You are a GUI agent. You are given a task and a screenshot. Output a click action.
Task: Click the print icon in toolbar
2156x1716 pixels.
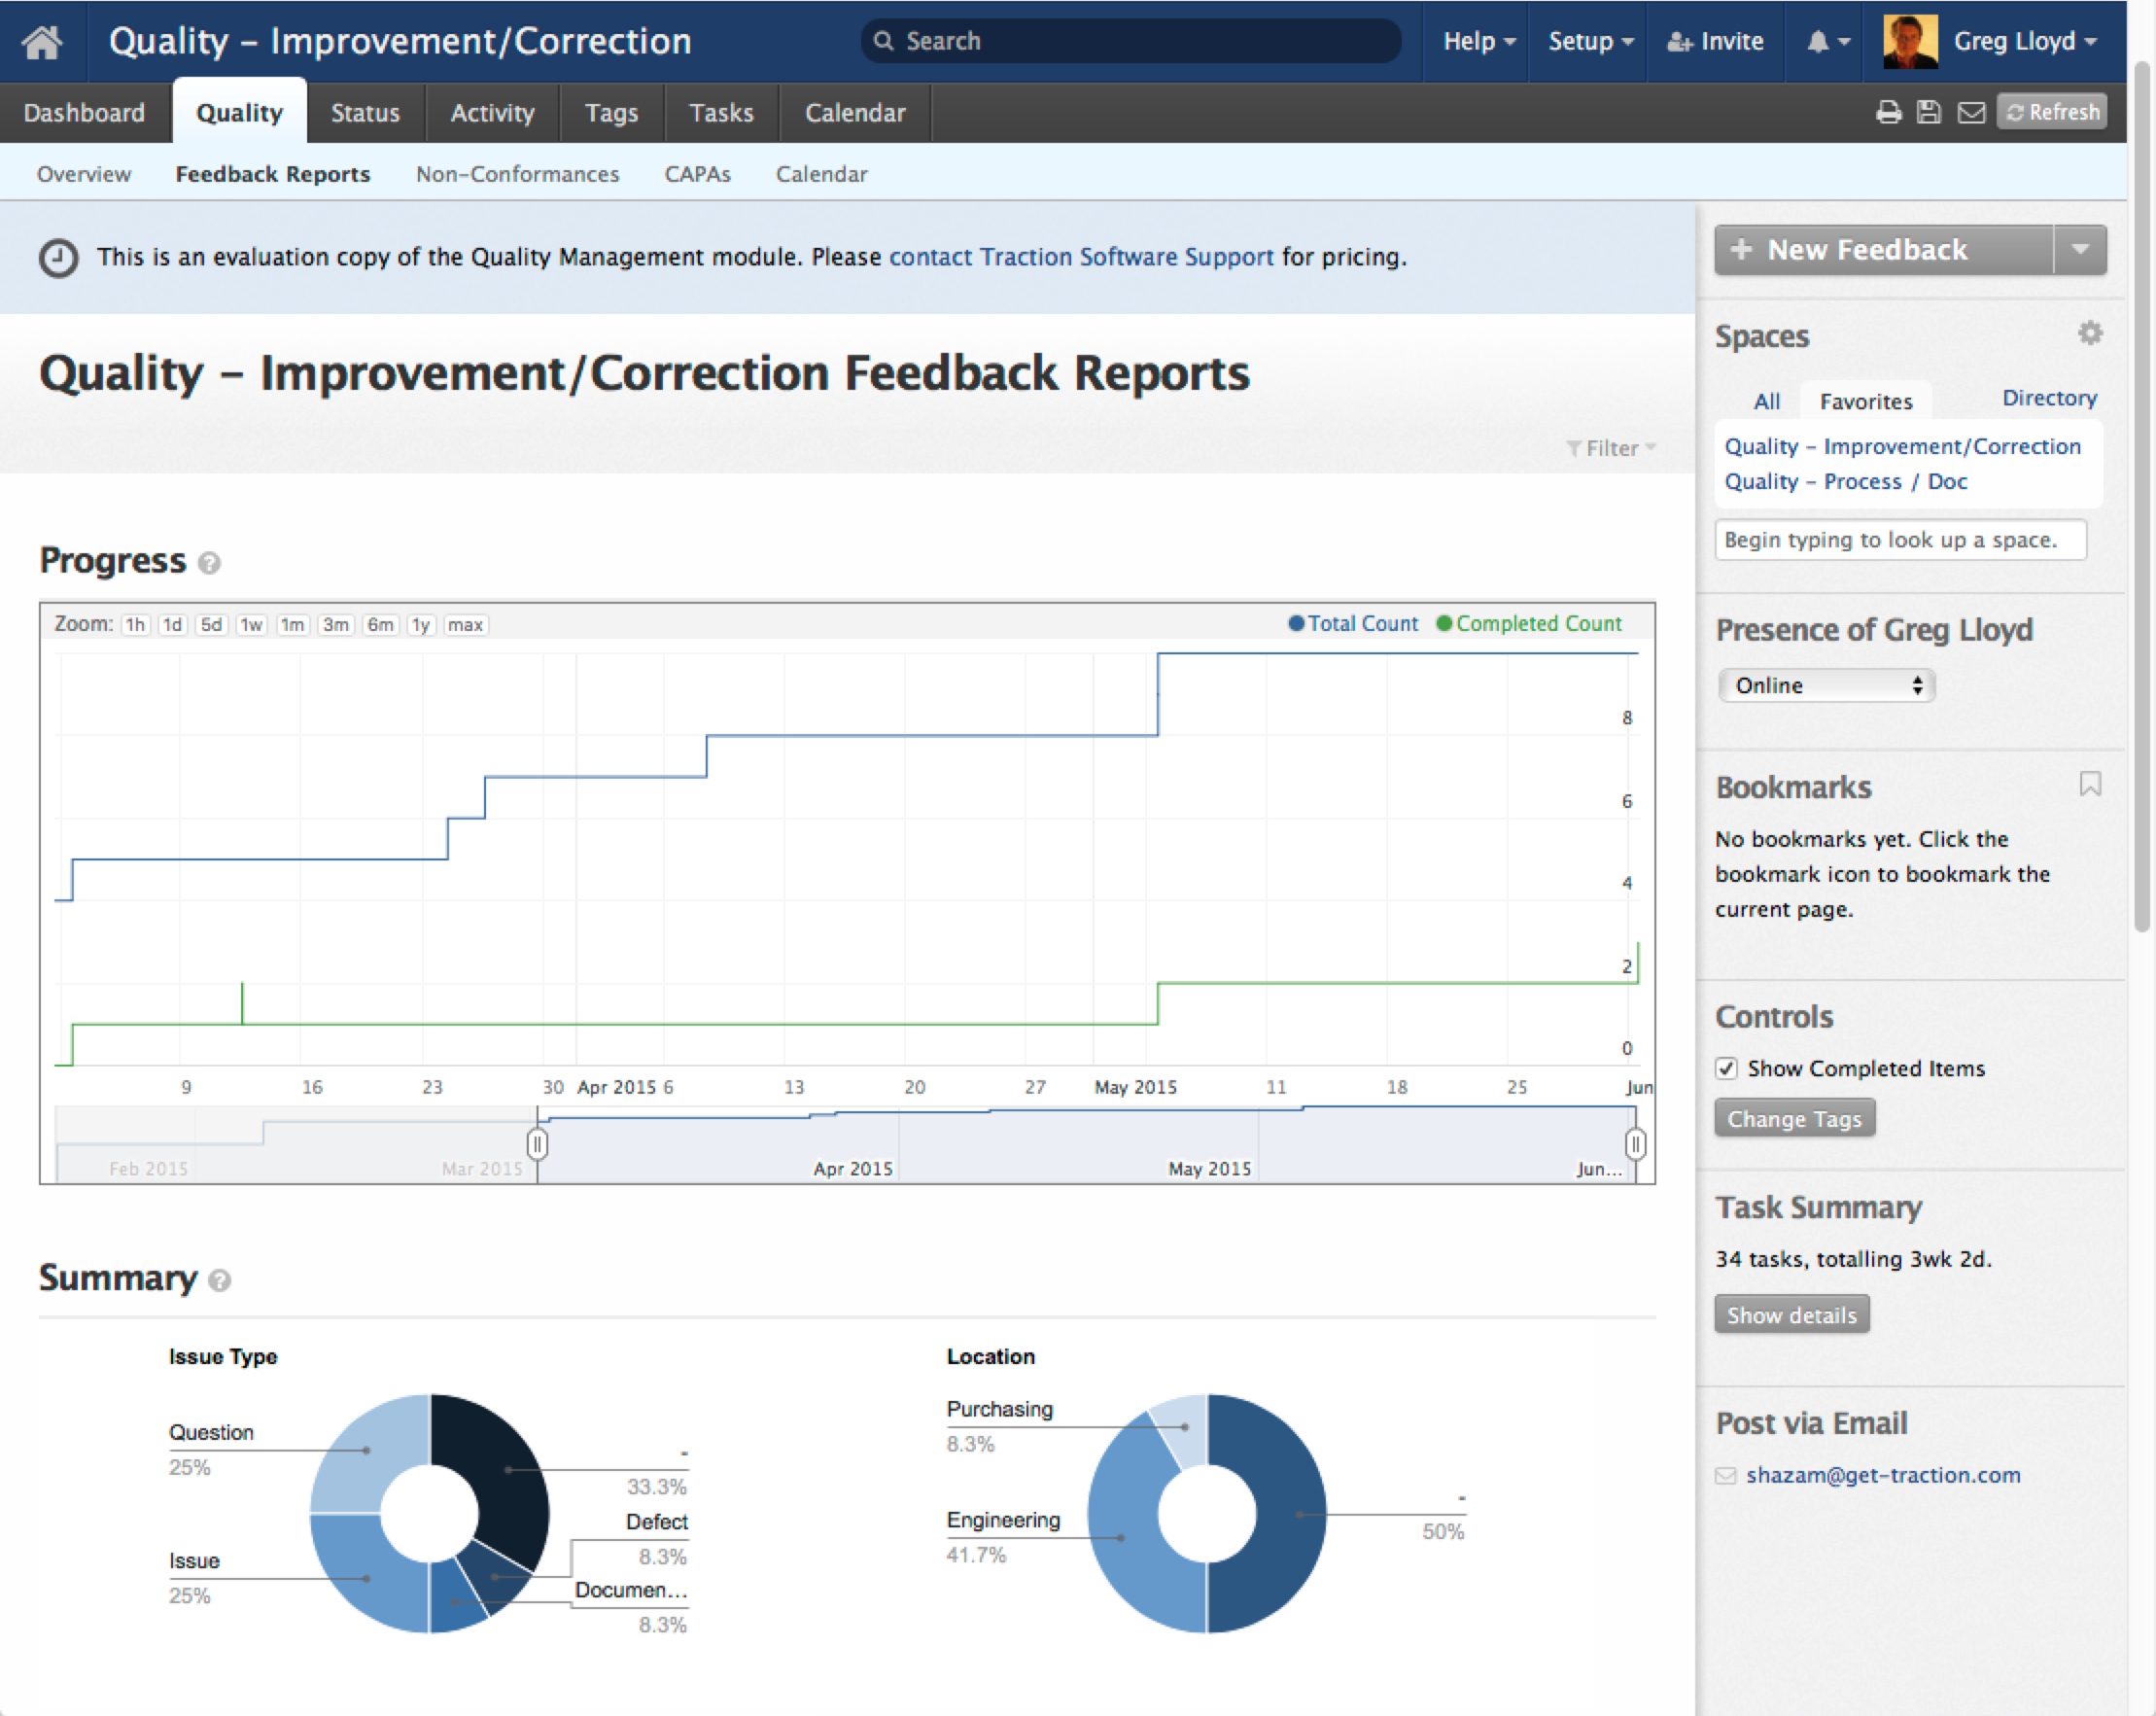point(1888,112)
